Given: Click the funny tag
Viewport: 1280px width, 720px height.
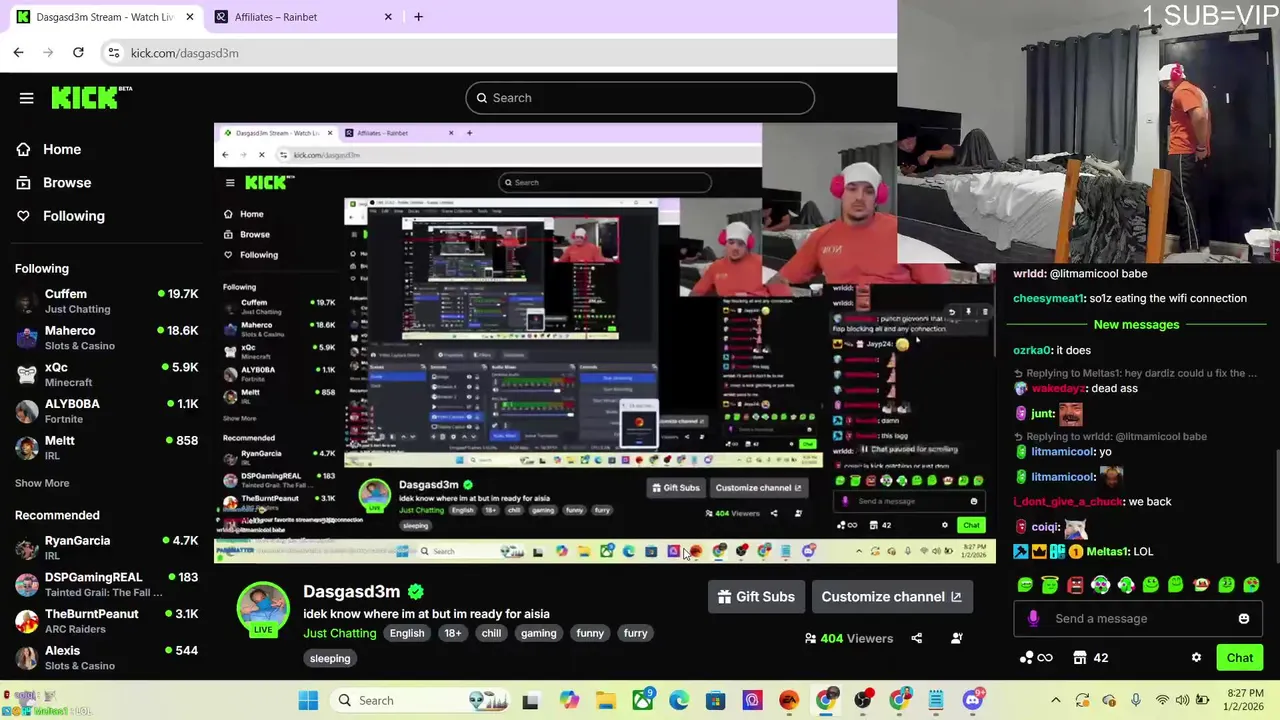Looking at the screenshot, I should [590, 633].
